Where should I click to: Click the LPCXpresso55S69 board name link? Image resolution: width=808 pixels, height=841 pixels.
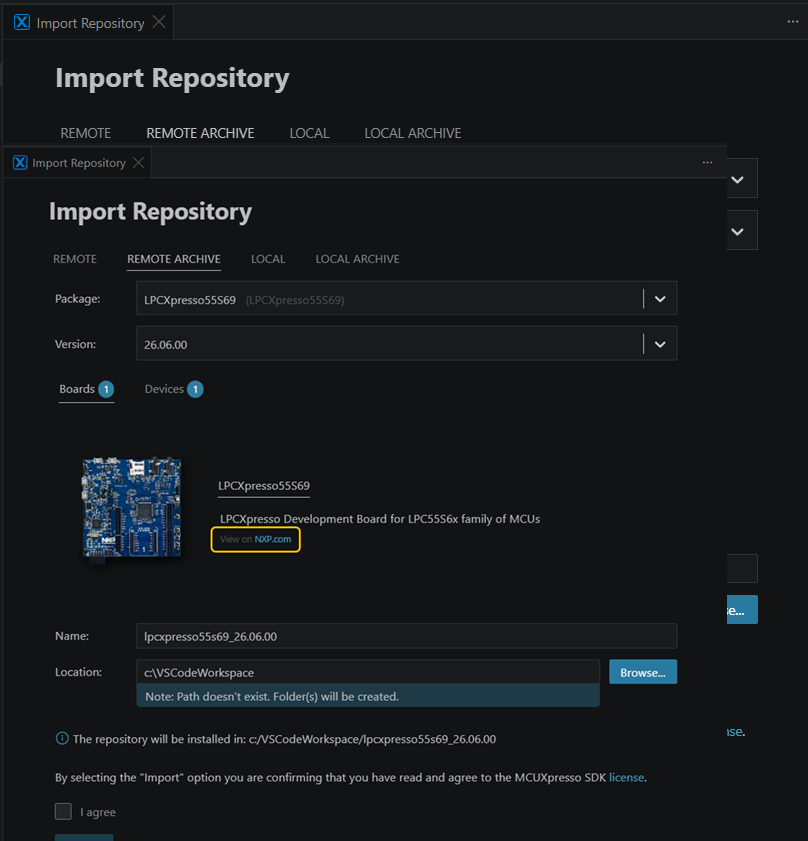[x=264, y=486]
